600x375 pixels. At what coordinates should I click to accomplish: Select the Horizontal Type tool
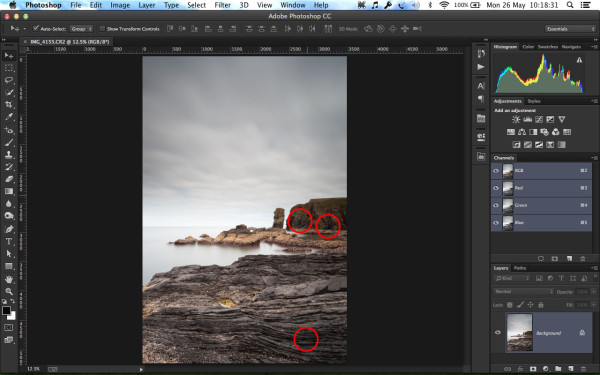[x=9, y=241]
